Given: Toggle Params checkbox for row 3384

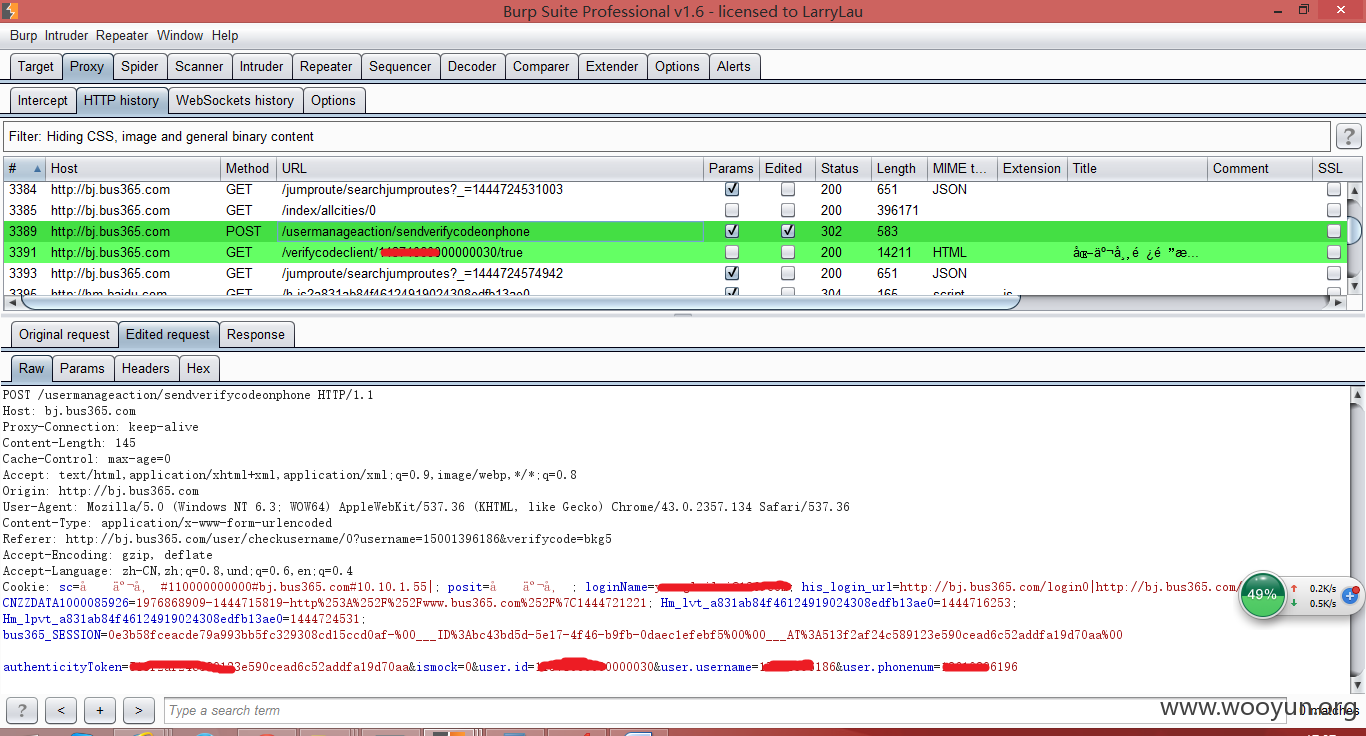Looking at the screenshot, I should (732, 189).
